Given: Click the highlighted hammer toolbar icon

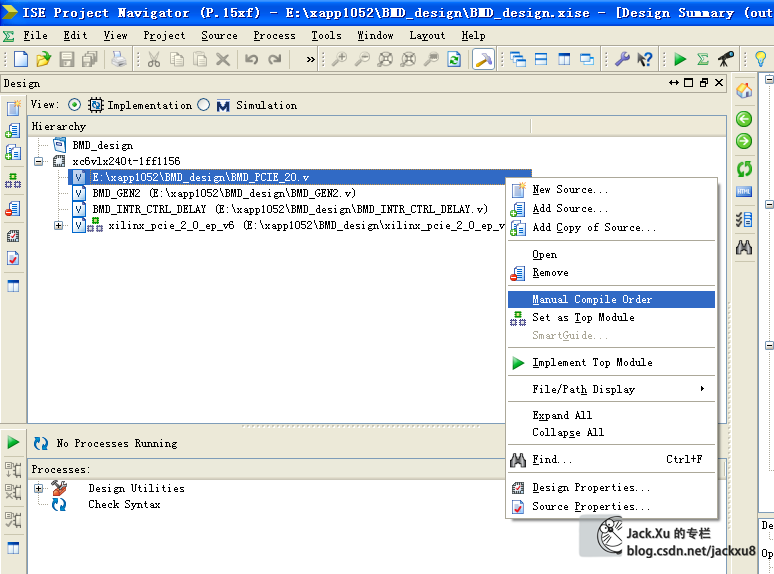Looking at the screenshot, I should point(483,59).
